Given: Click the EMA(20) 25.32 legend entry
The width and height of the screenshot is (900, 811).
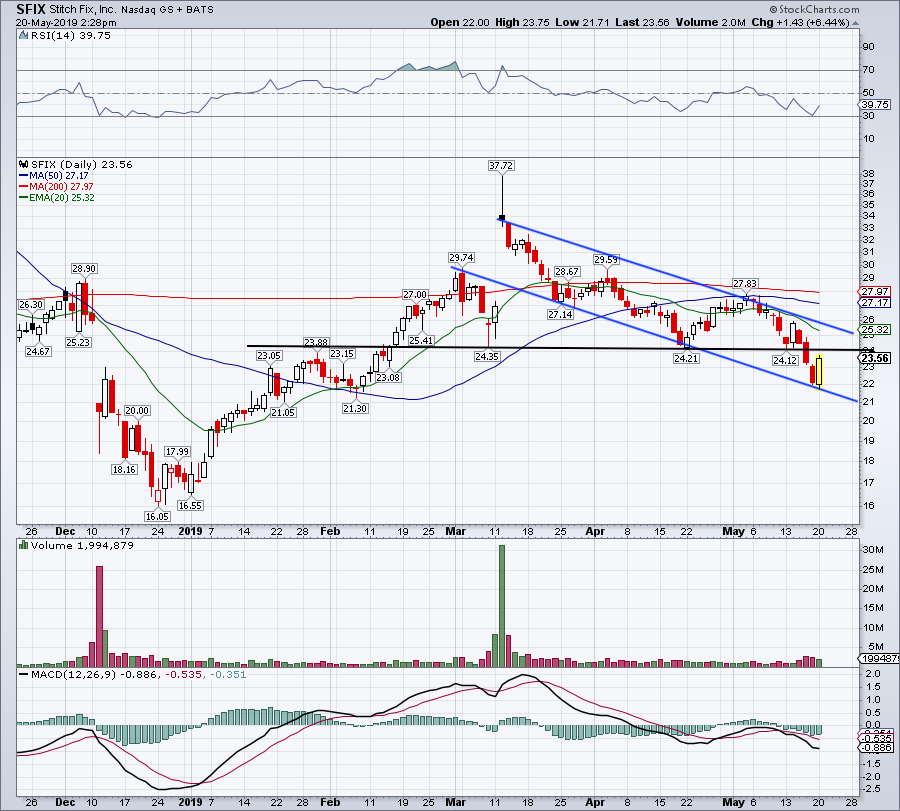Looking at the screenshot, I should [x=57, y=197].
